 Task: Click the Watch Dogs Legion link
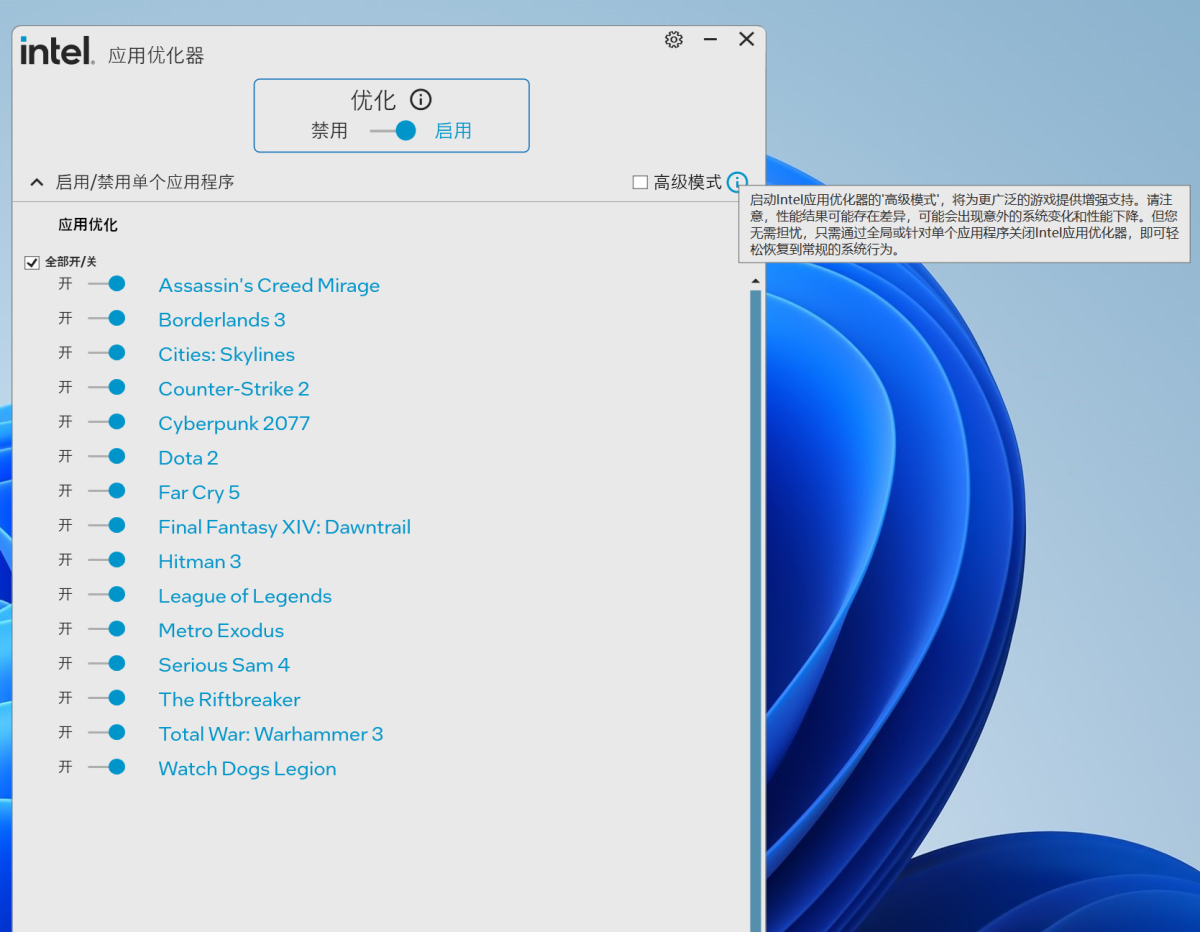tap(247, 769)
